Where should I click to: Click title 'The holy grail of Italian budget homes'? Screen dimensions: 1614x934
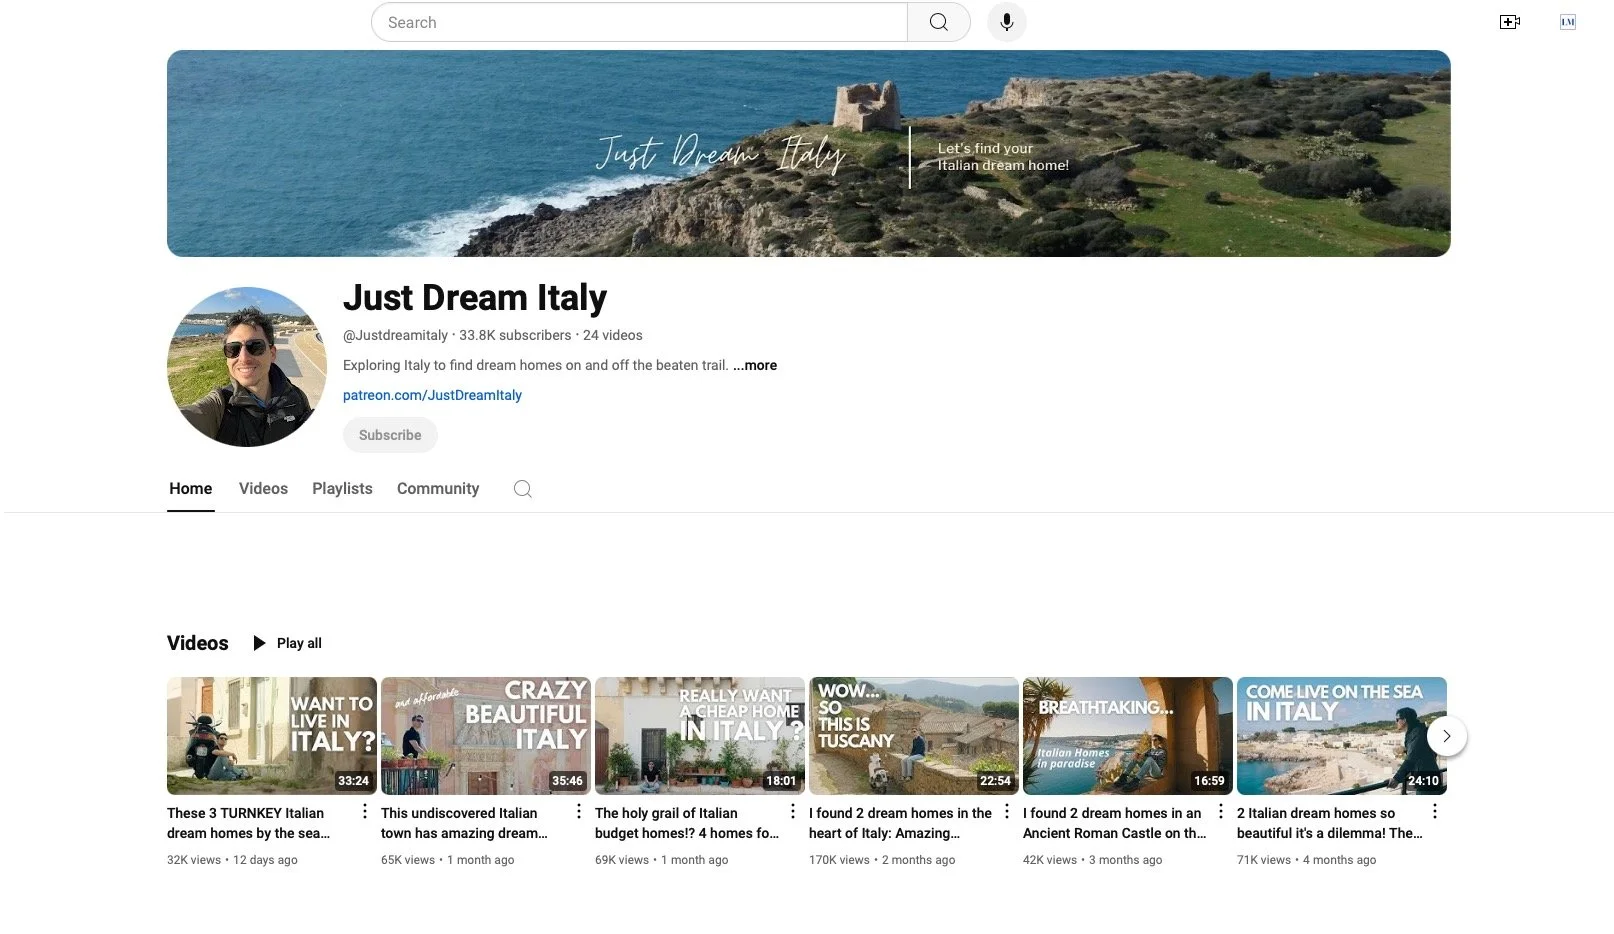pos(687,823)
